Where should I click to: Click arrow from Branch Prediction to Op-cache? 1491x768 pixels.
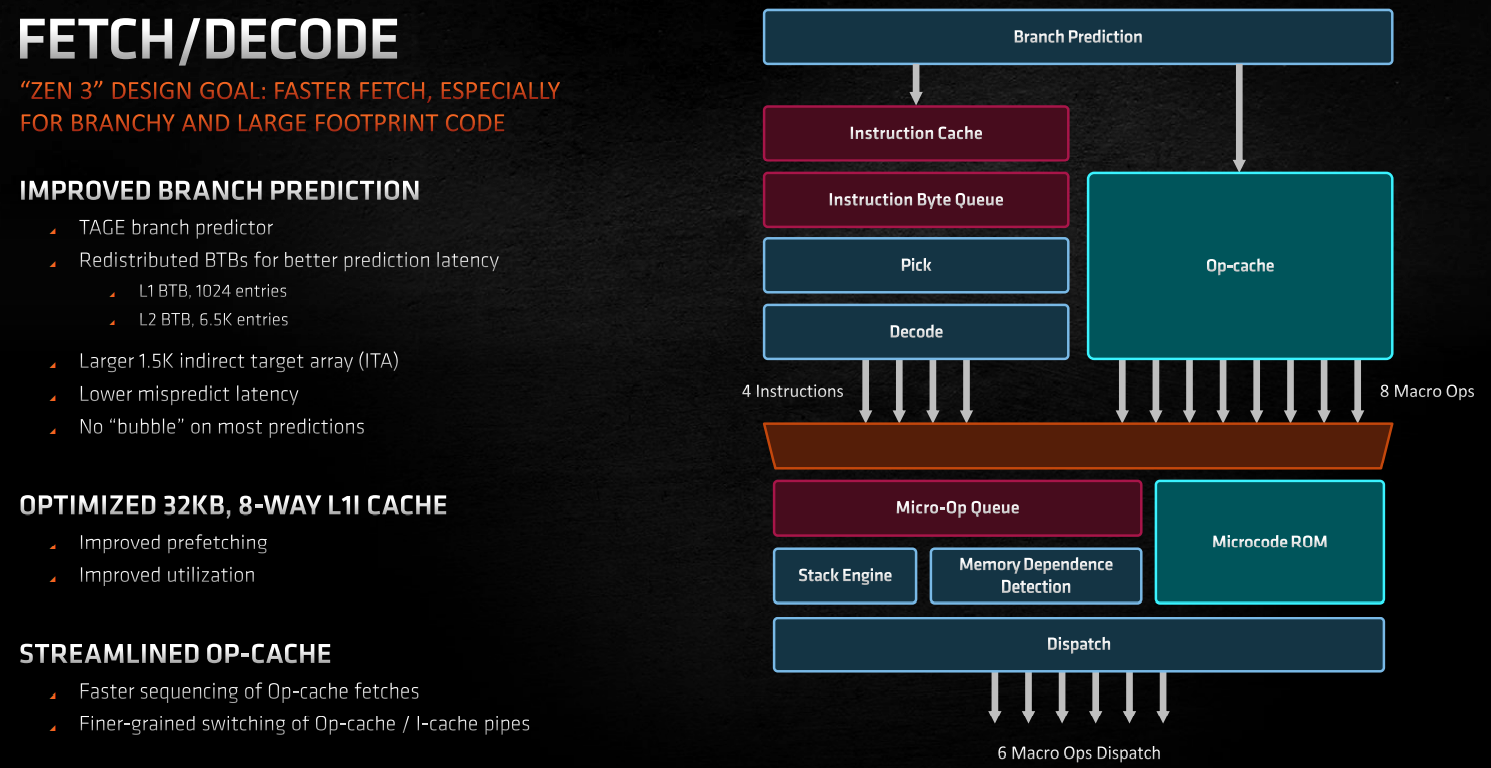(x=1240, y=118)
